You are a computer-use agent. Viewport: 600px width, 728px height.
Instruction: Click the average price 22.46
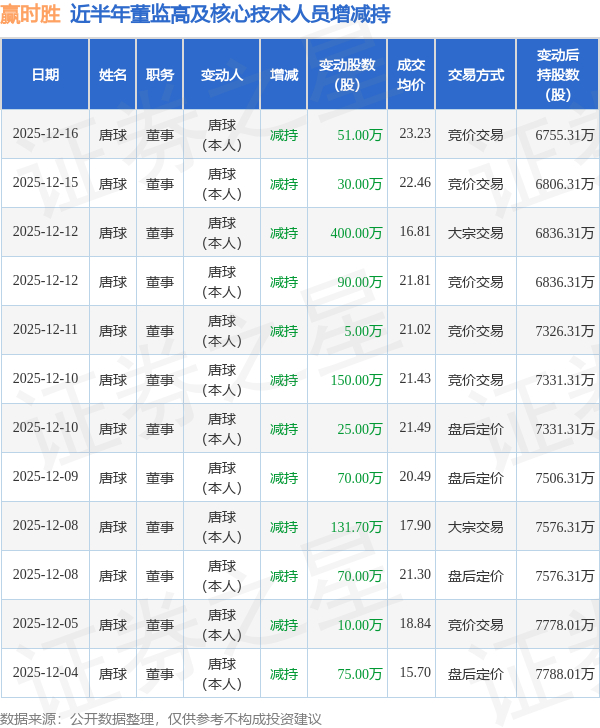coord(415,182)
